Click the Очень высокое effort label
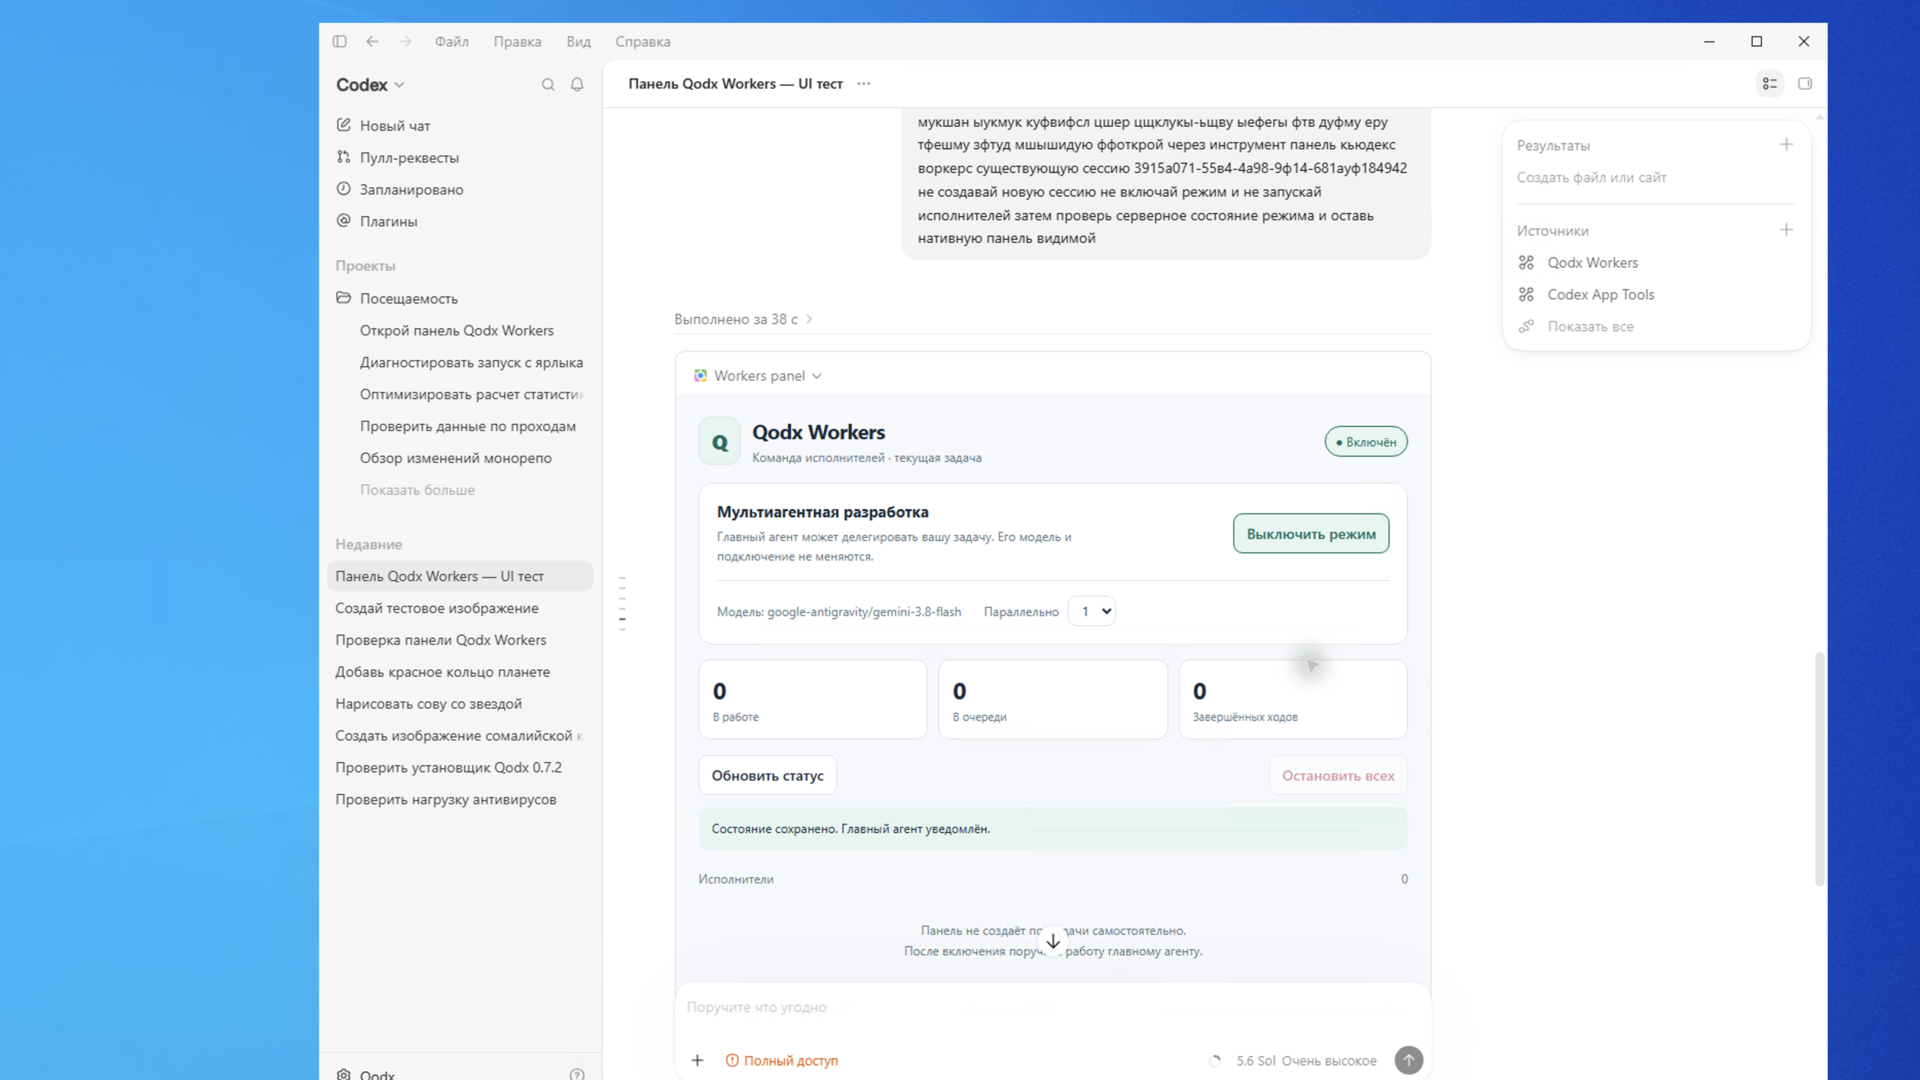 click(x=1329, y=1060)
